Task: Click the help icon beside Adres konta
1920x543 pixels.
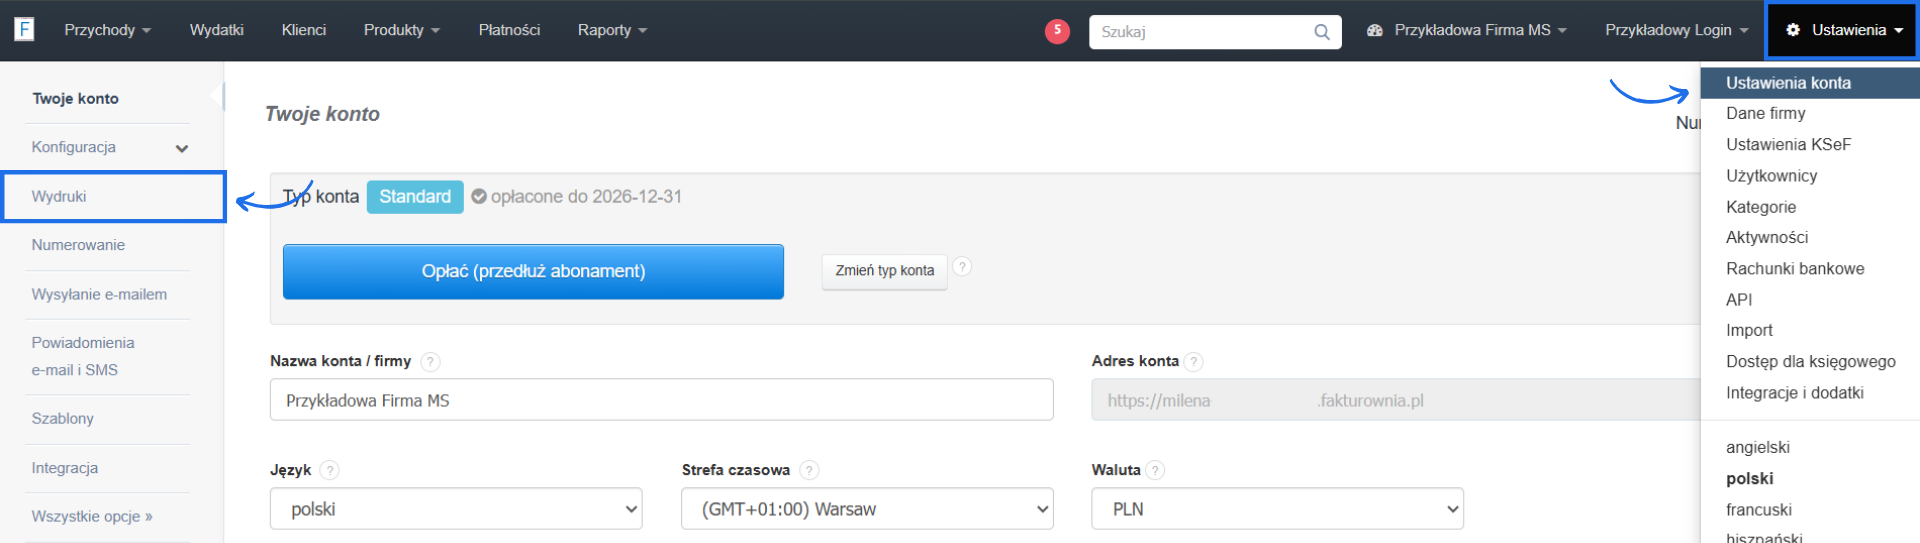Action: pyautogui.click(x=1194, y=362)
